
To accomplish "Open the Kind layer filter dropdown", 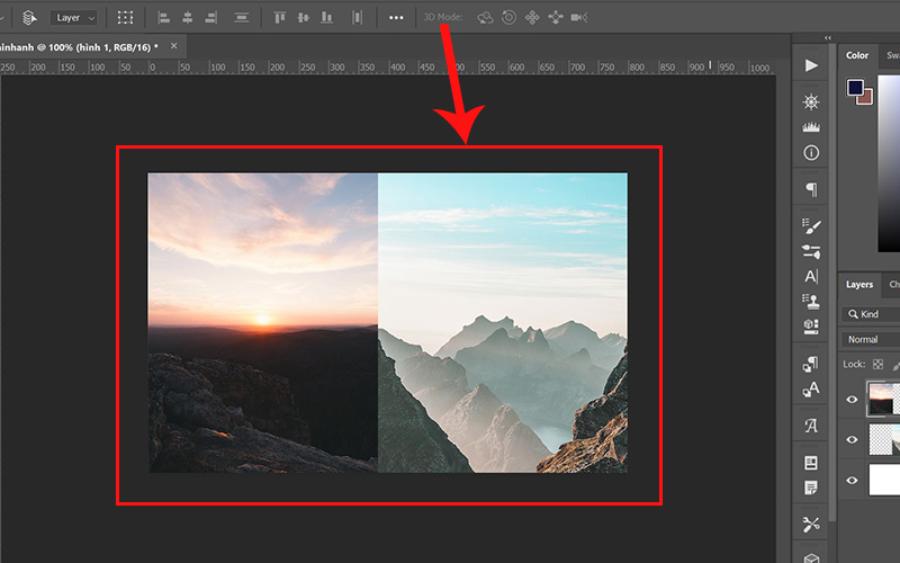I will point(870,314).
